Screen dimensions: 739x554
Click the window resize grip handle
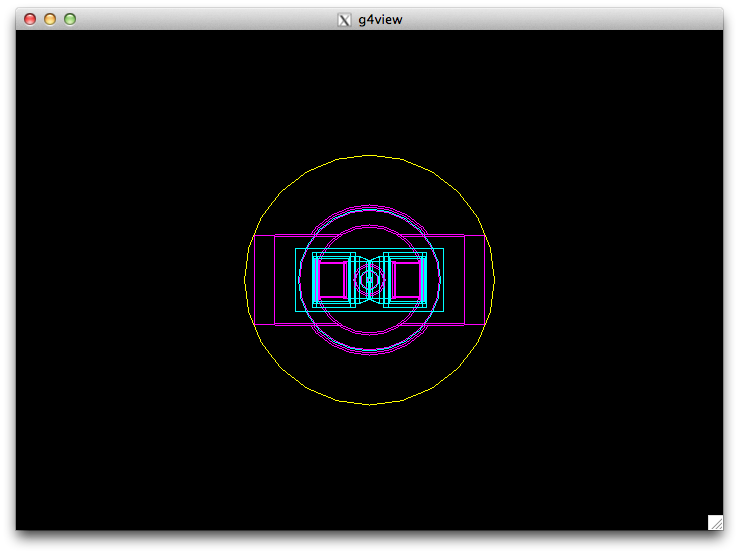point(715,522)
